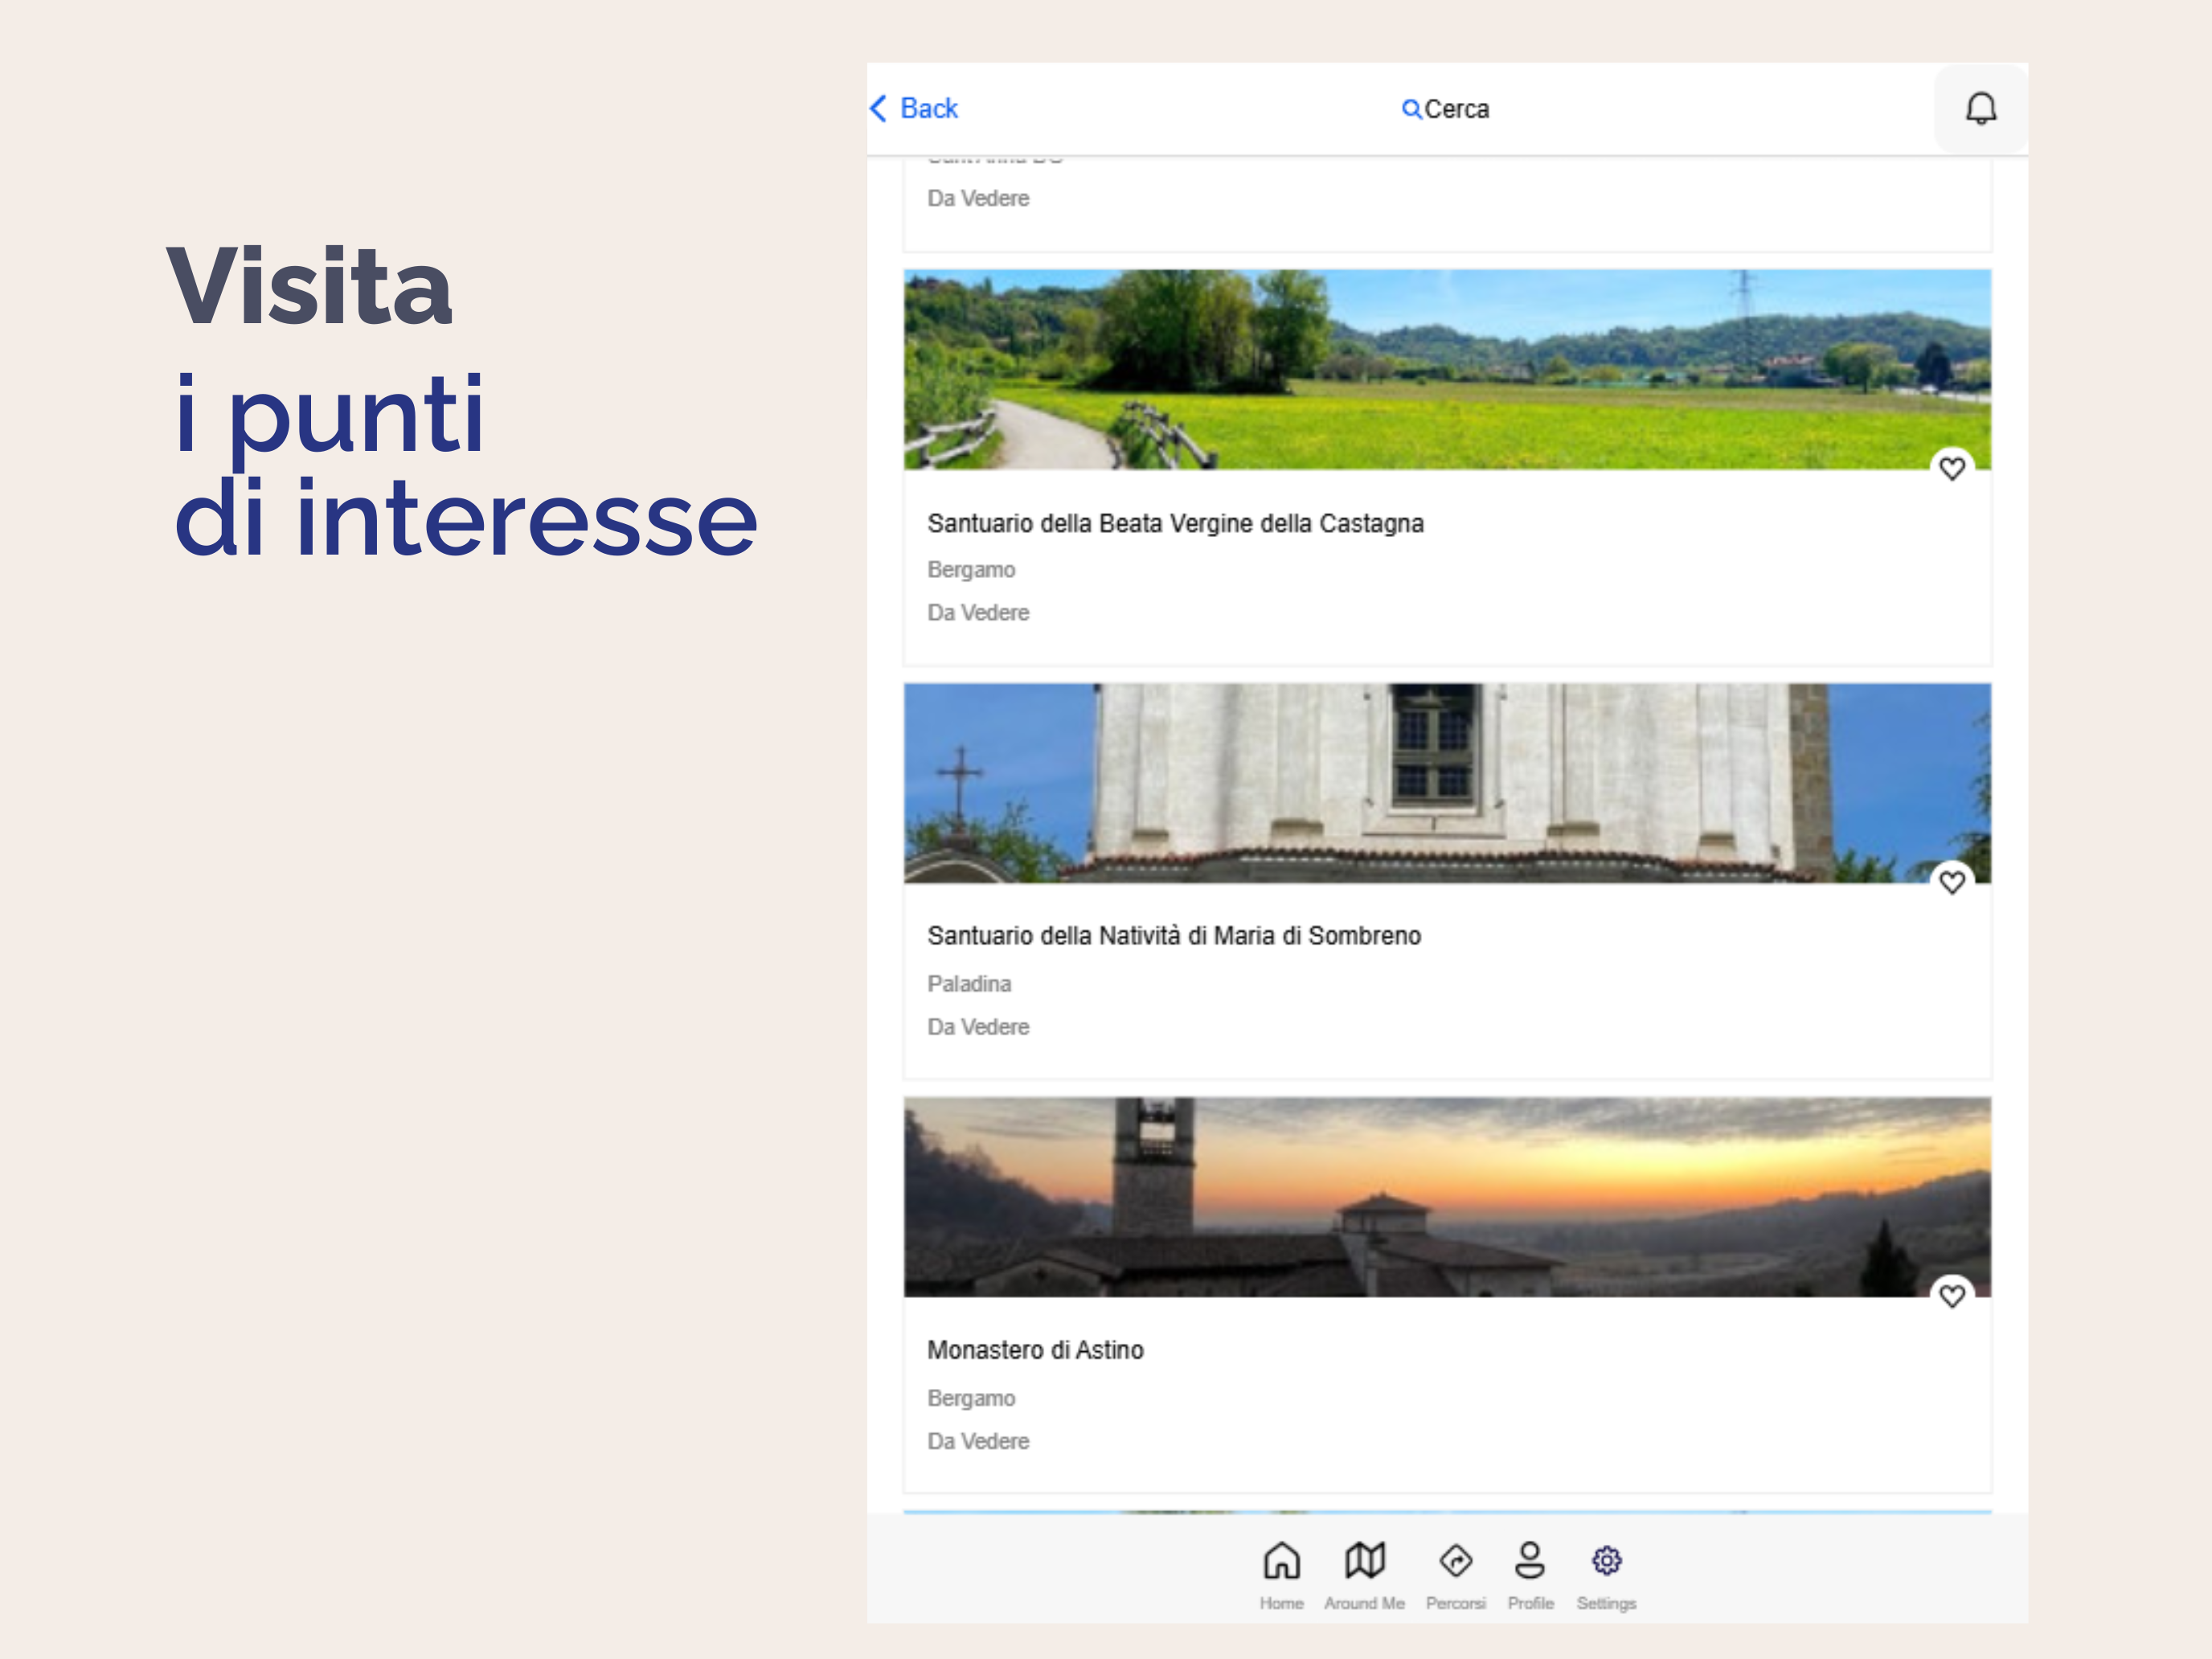Open the meadow photo of Castagna sanctuary

(x=1447, y=369)
